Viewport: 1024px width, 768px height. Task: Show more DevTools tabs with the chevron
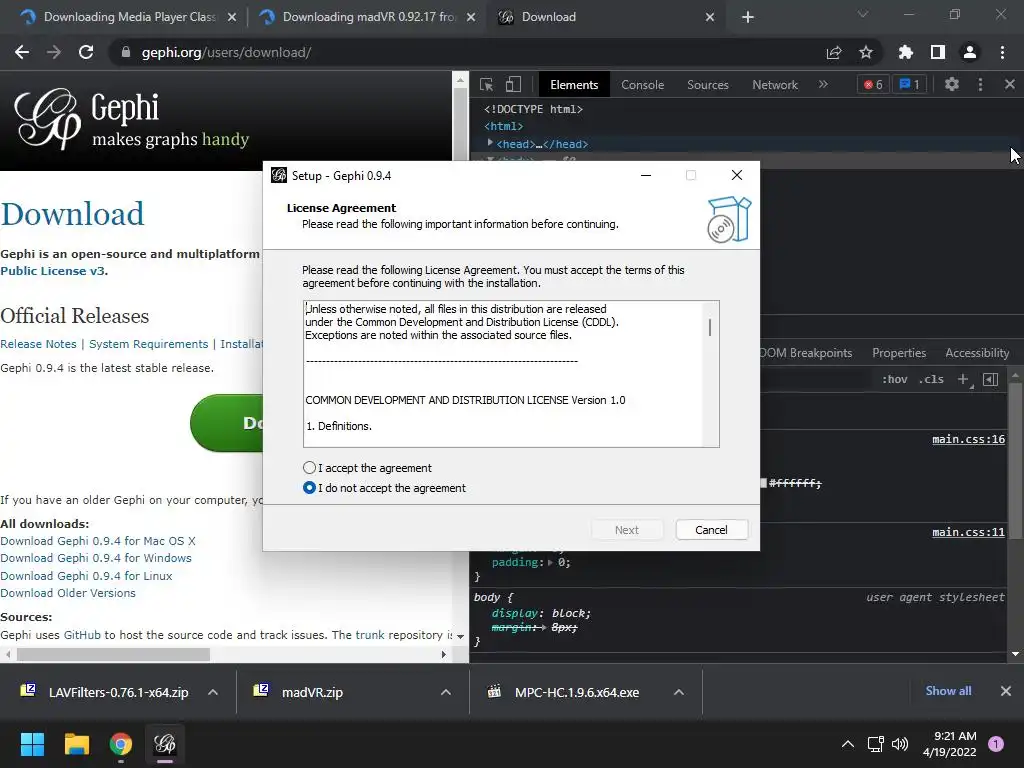tap(823, 84)
